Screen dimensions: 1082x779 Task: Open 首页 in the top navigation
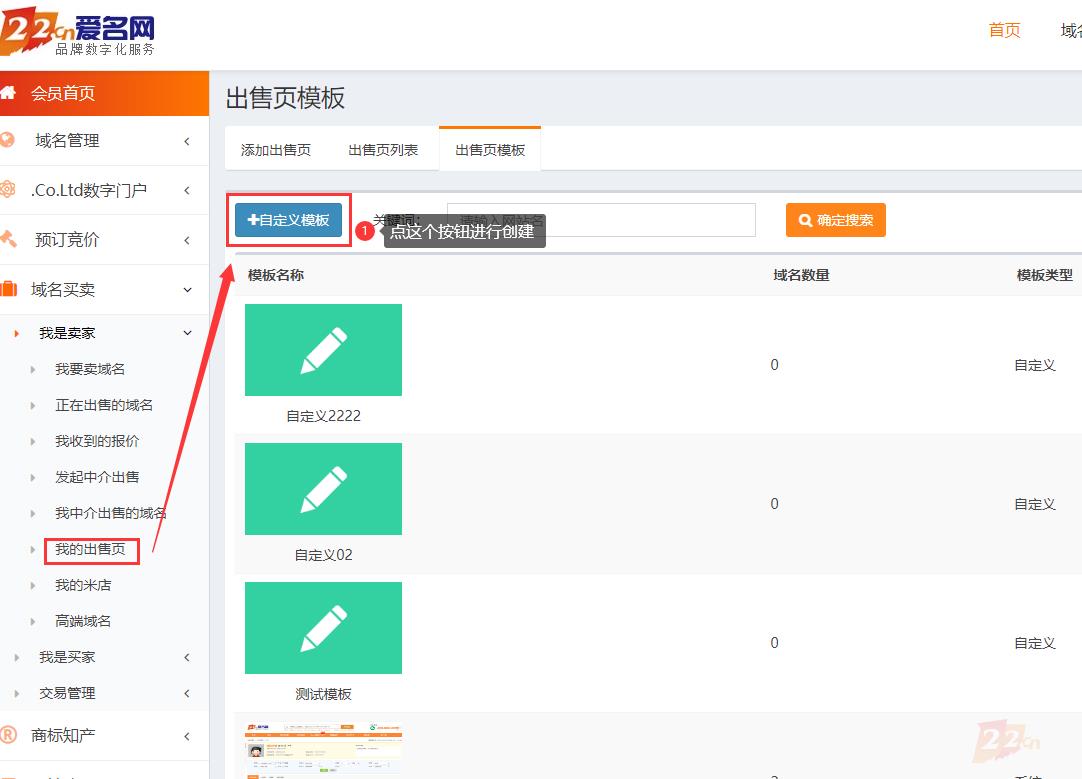coord(1004,30)
